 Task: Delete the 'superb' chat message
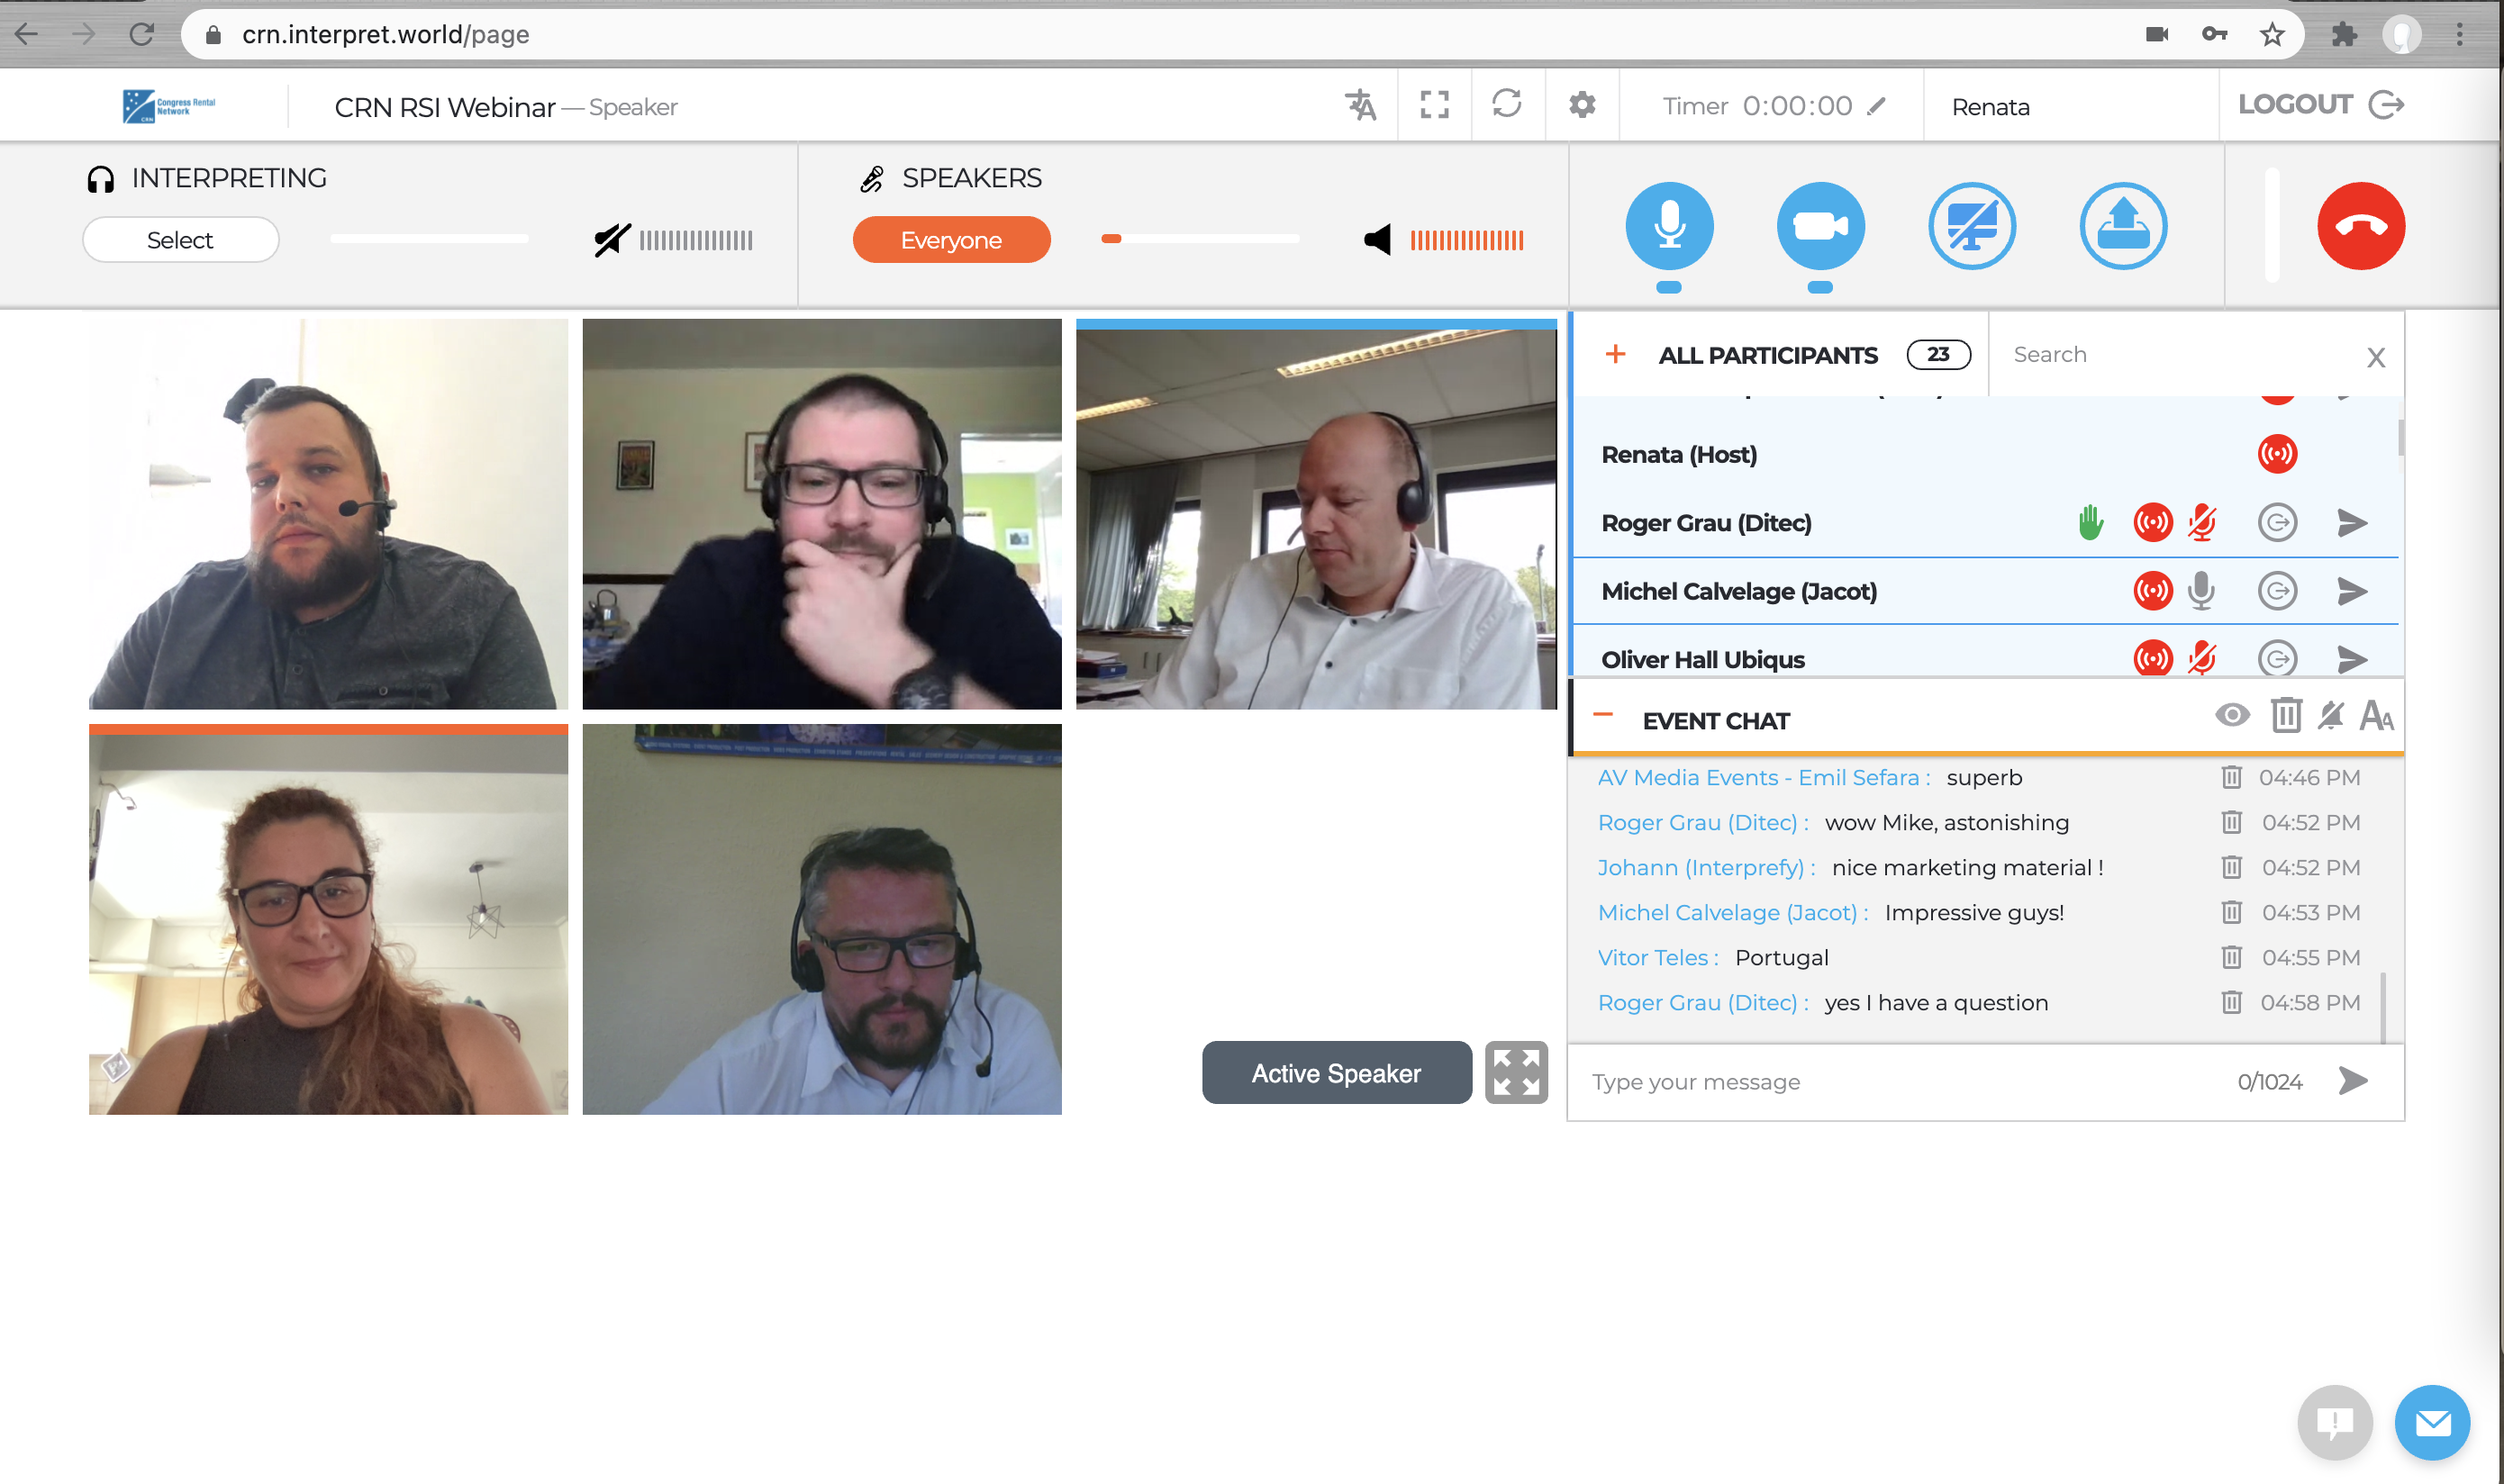click(2231, 777)
